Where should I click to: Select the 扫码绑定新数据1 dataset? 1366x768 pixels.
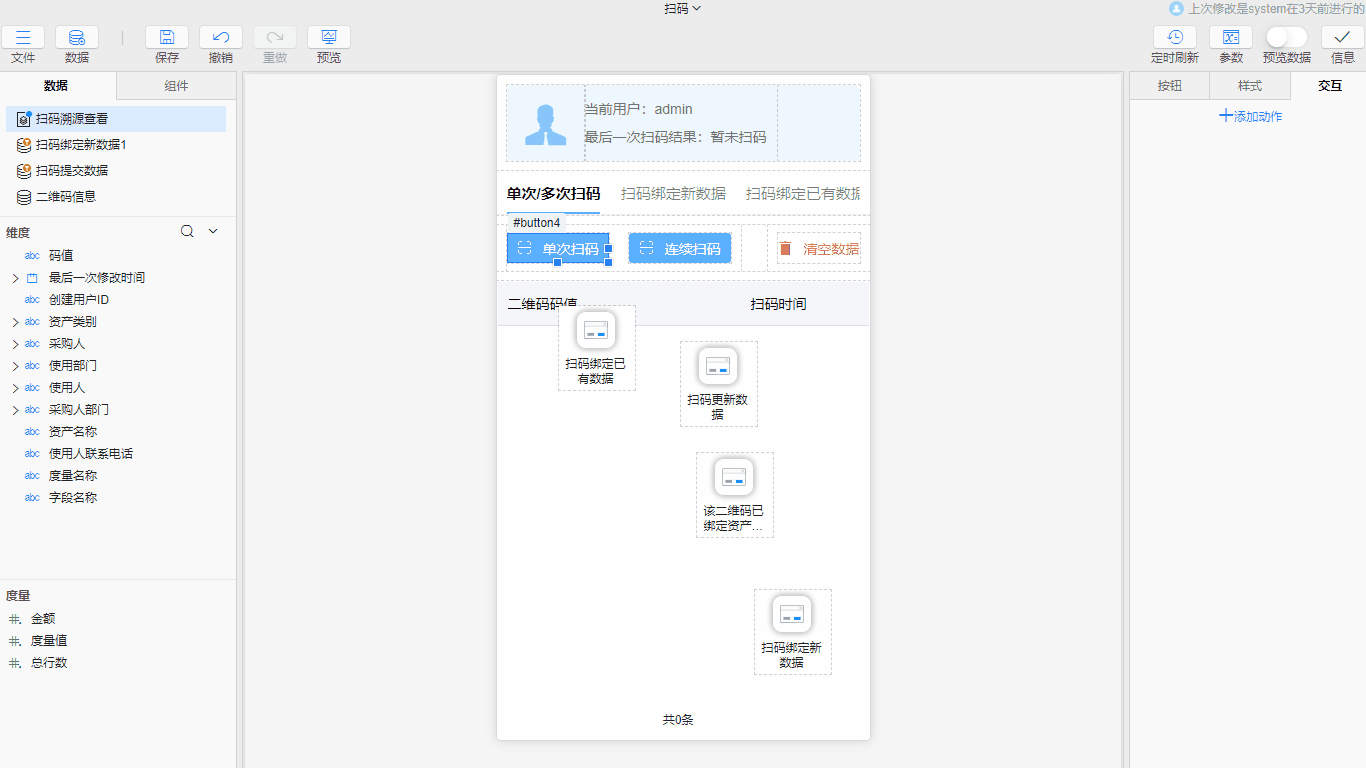[x=81, y=145]
